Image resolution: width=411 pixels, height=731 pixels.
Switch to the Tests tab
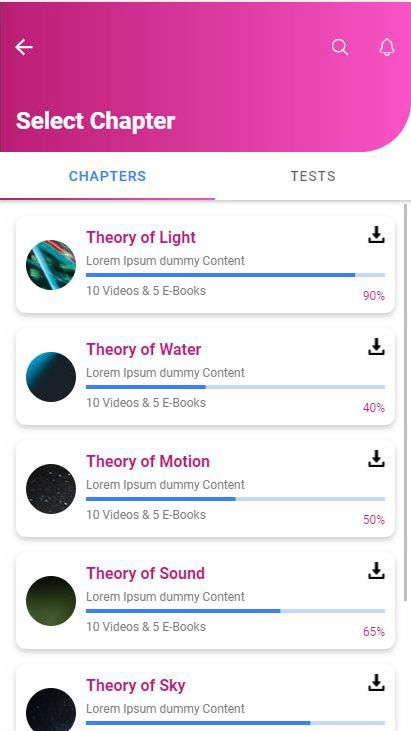point(313,176)
